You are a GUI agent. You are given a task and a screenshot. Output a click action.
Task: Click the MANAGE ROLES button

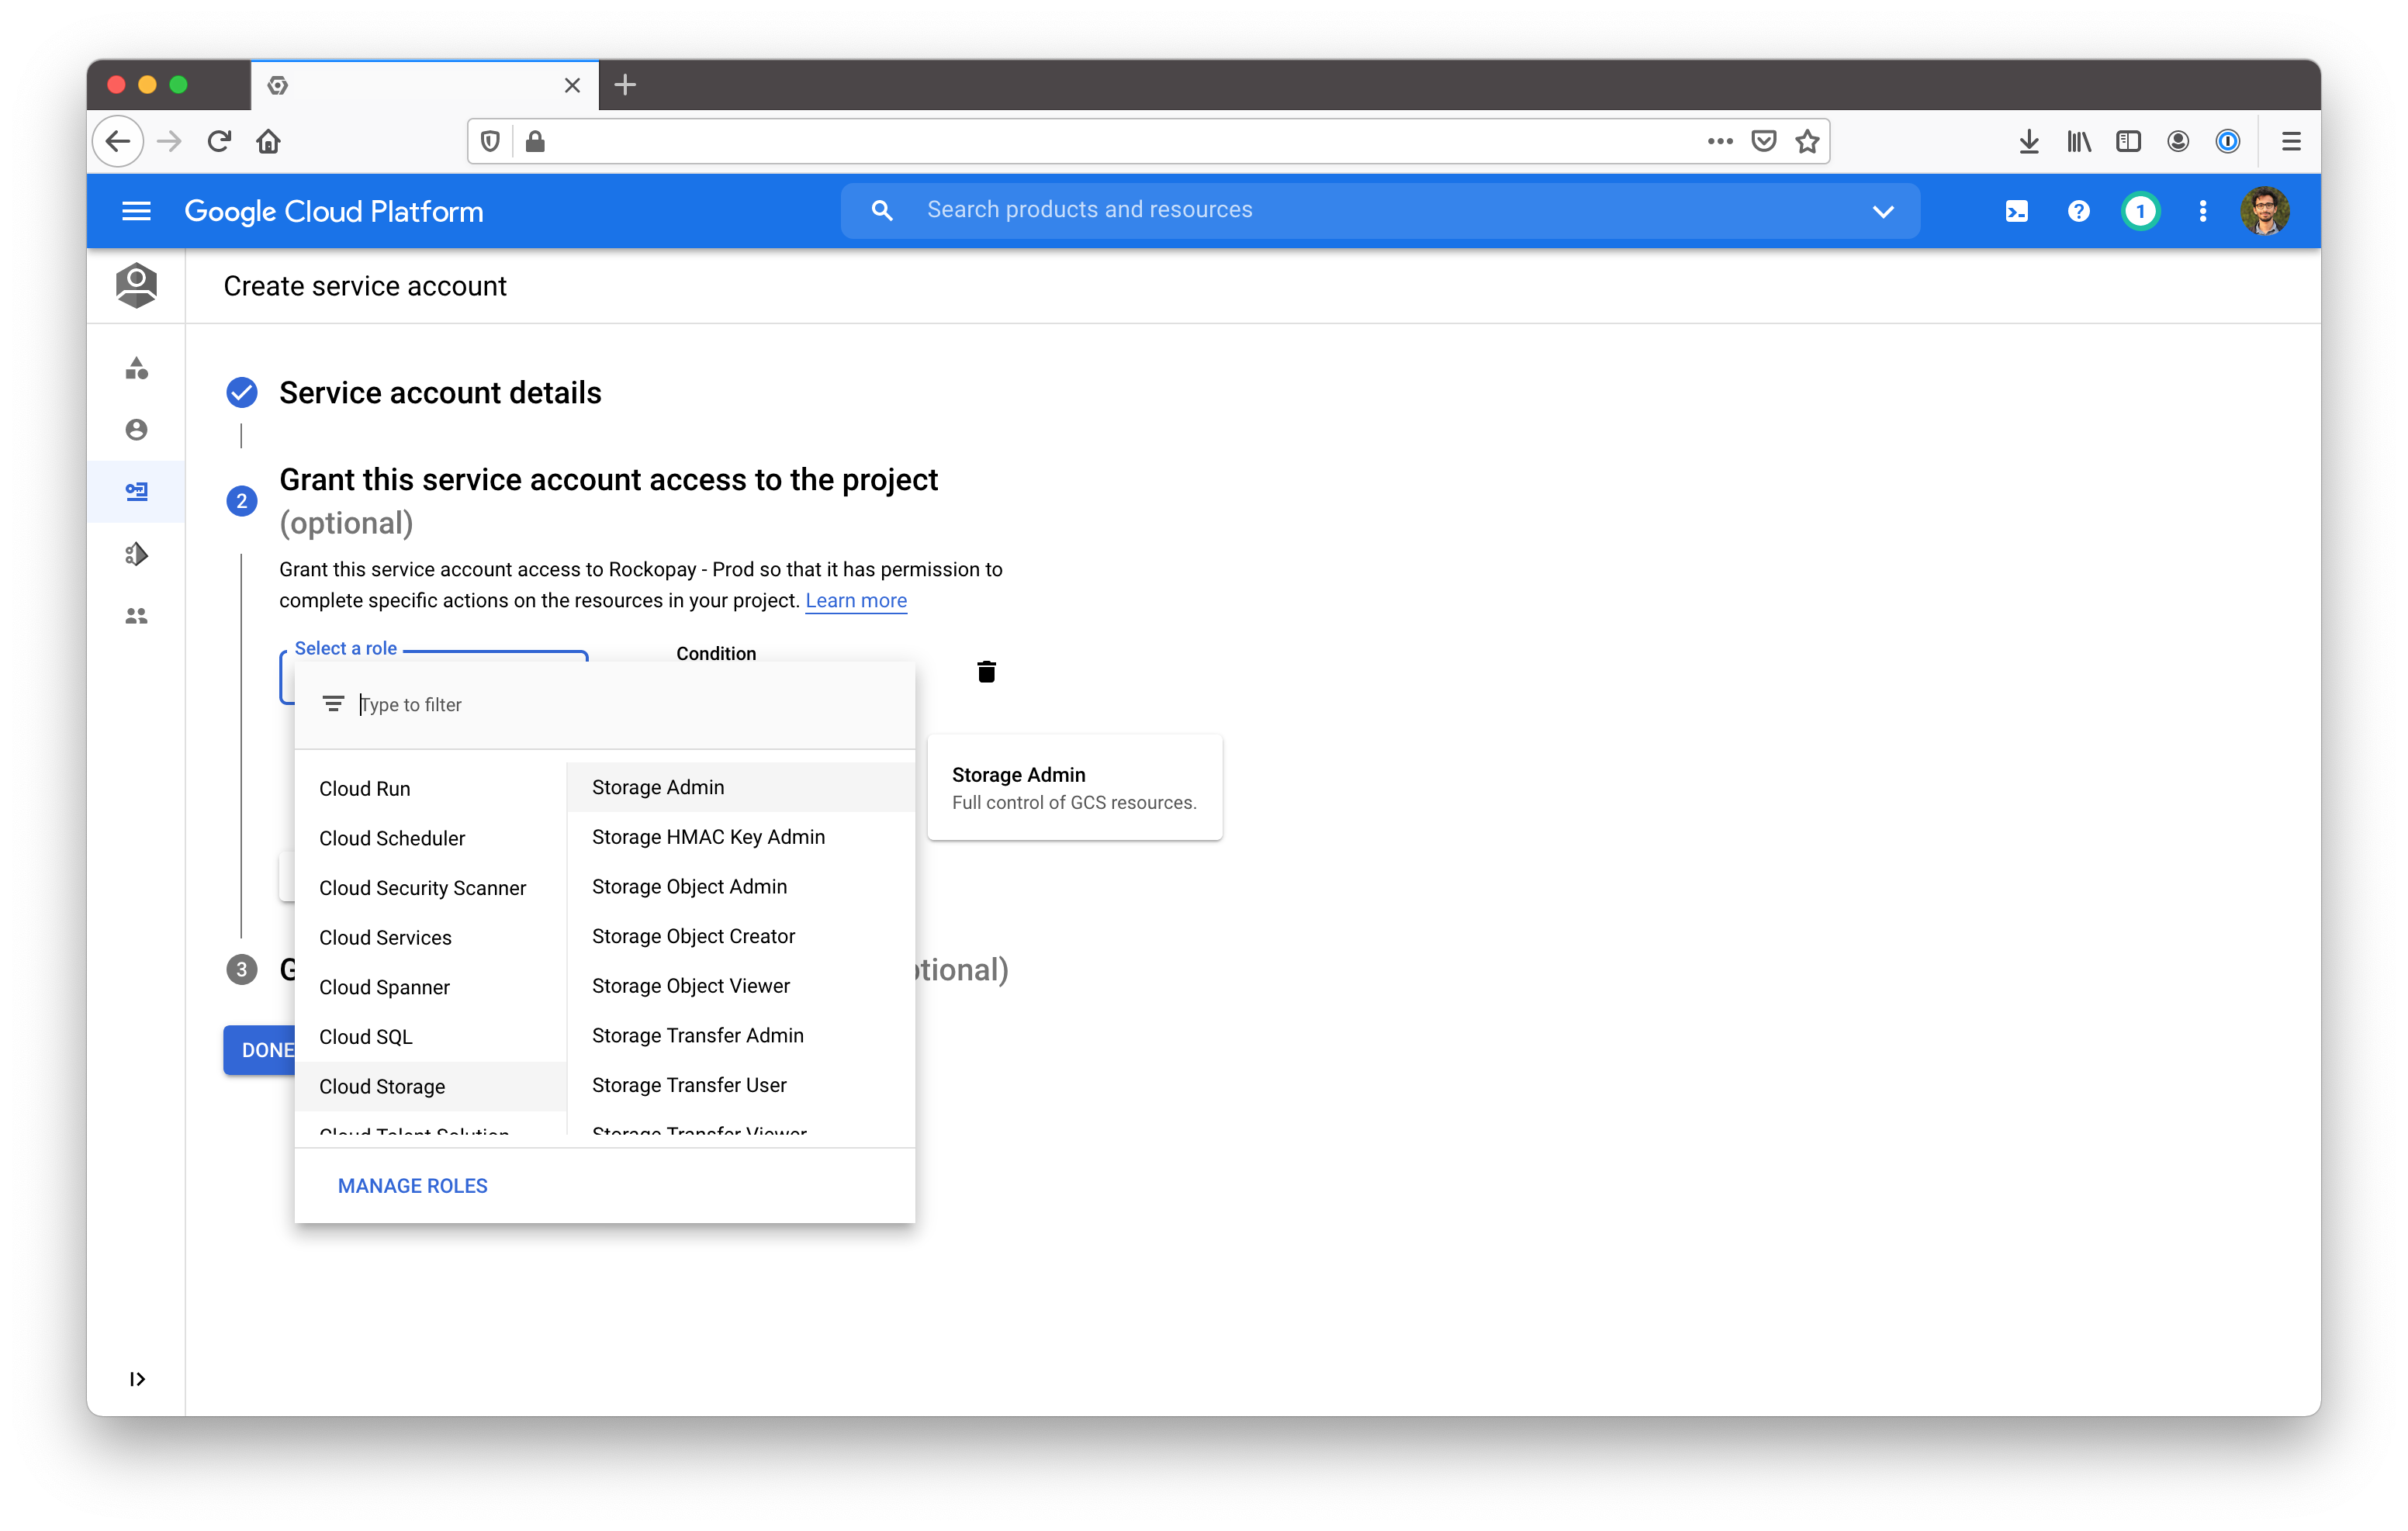click(x=412, y=1185)
